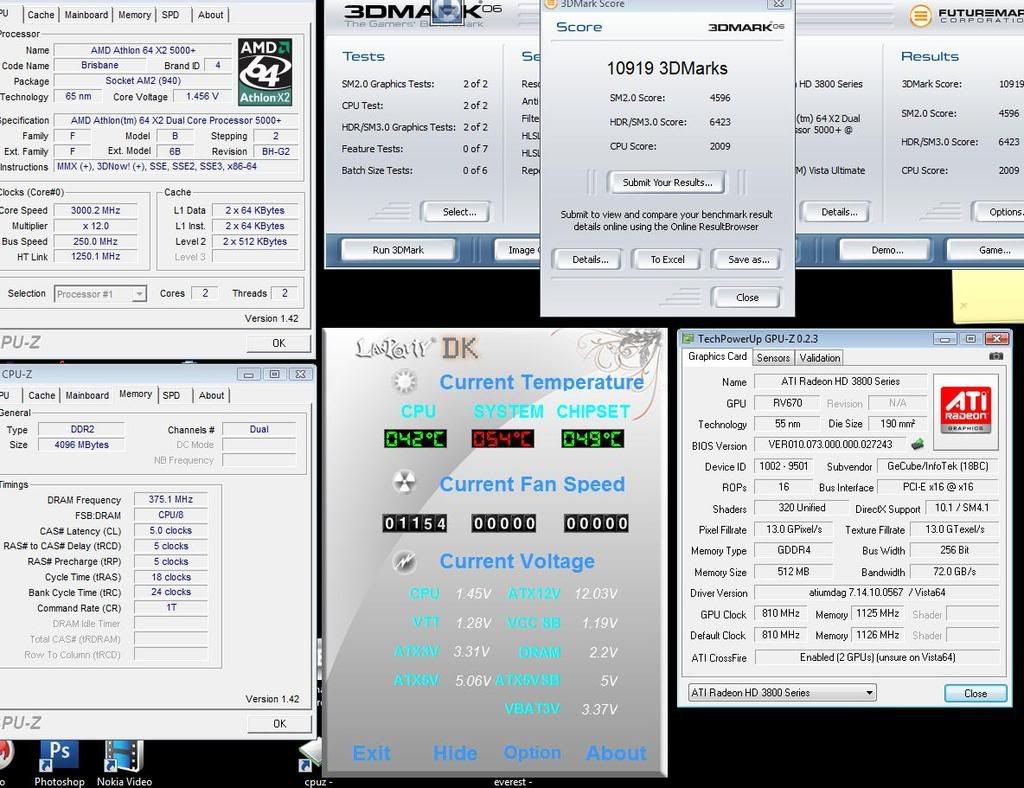This screenshot has height=788, width=1024.
Task: Click the yellow sticky note on the desktop
Action: click(x=987, y=295)
